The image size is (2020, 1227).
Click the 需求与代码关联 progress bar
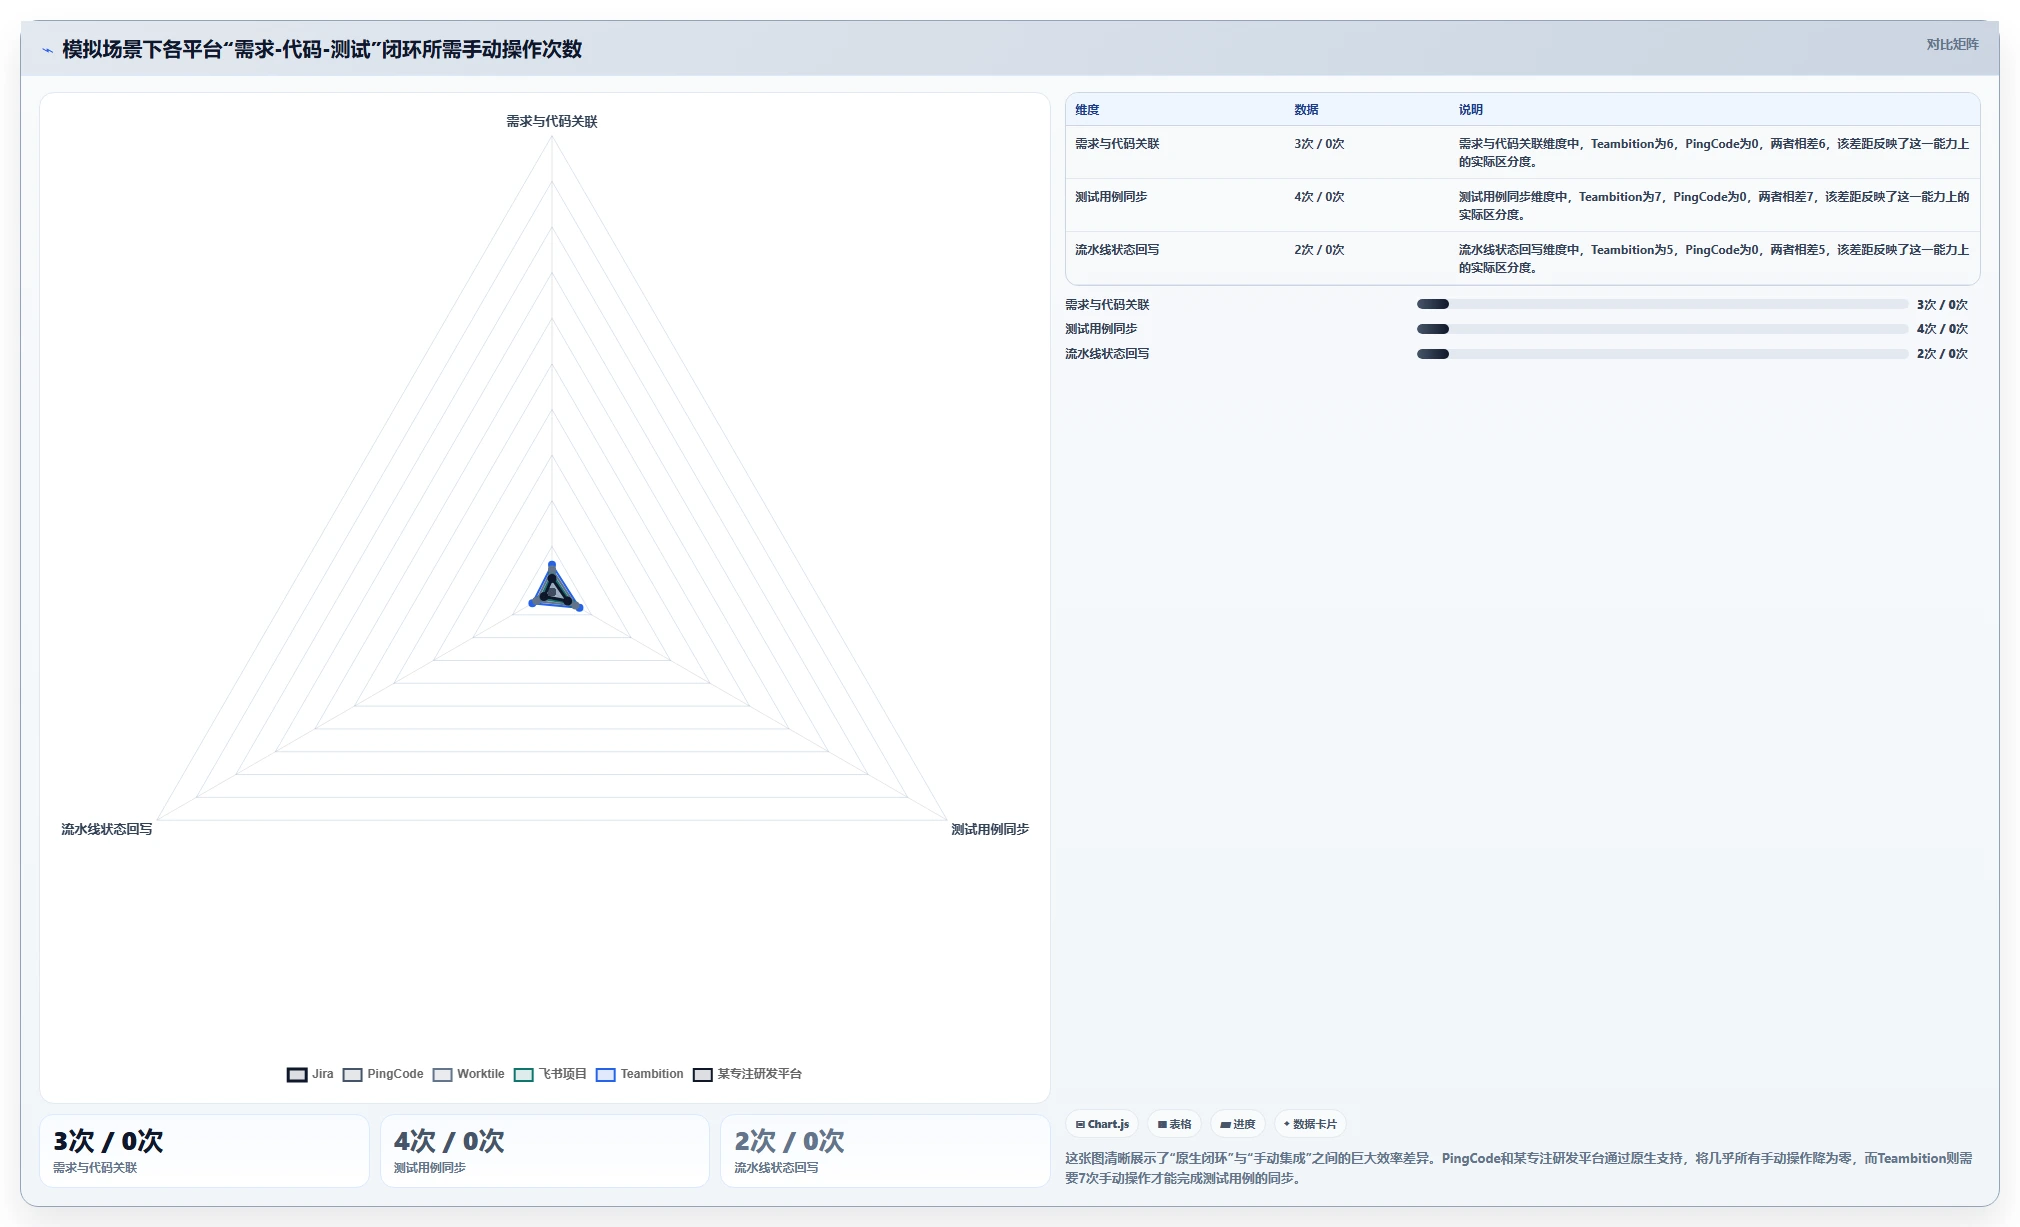(x=1662, y=304)
